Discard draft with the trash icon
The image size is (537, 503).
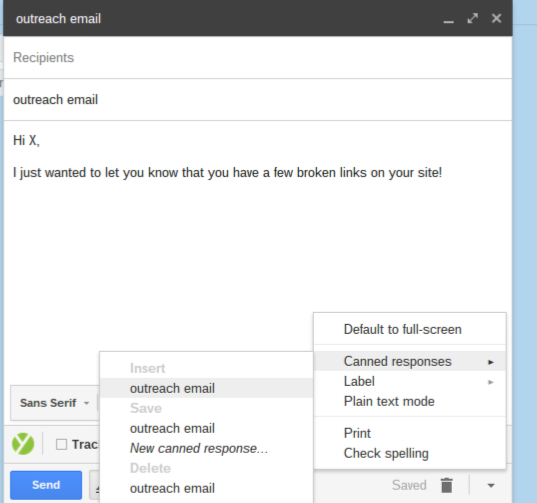coord(447,485)
